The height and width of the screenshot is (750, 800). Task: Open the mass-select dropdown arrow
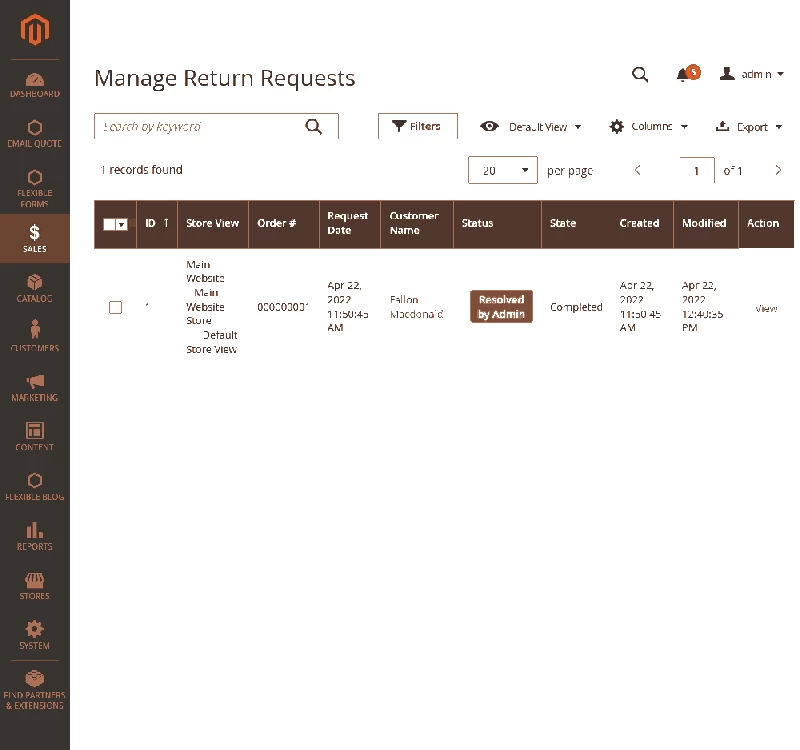121,224
